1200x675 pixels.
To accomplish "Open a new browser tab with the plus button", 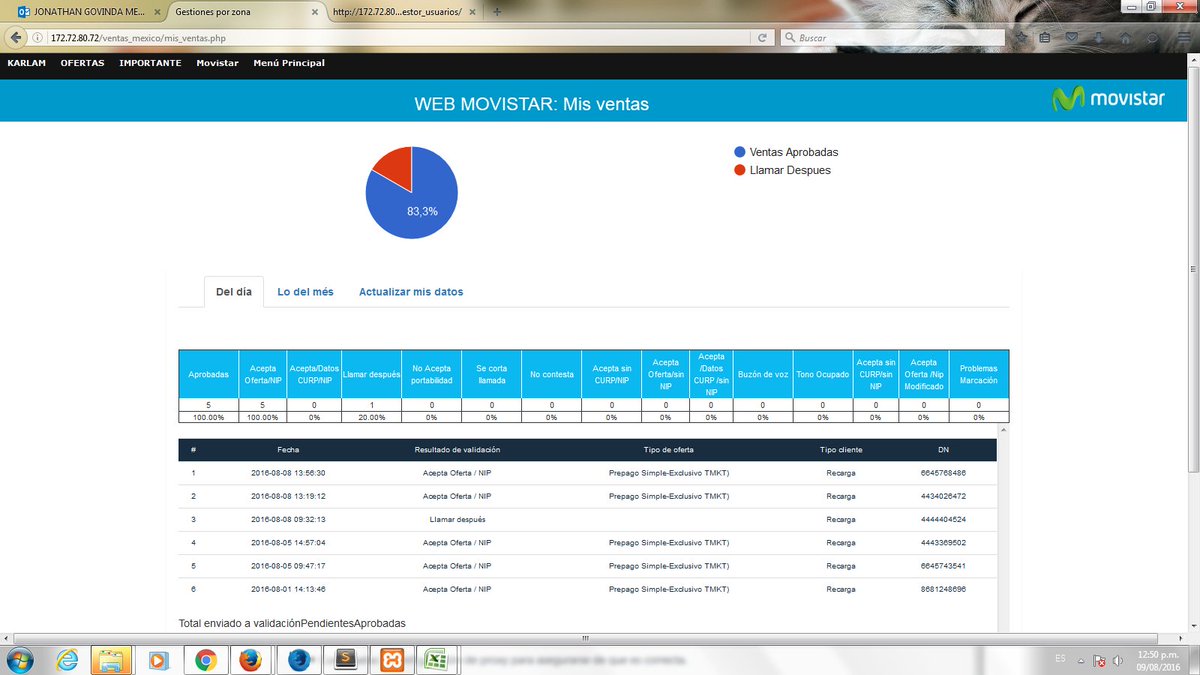I will coord(498,13).
